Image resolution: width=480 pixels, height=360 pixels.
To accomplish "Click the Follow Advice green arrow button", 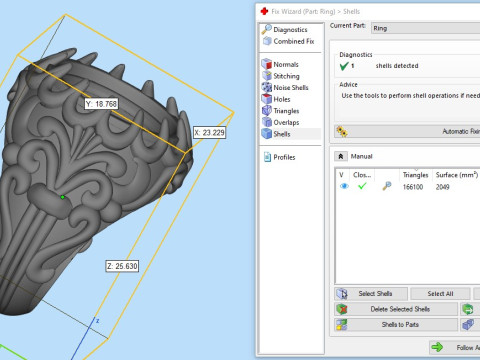I will coord(455,347).
